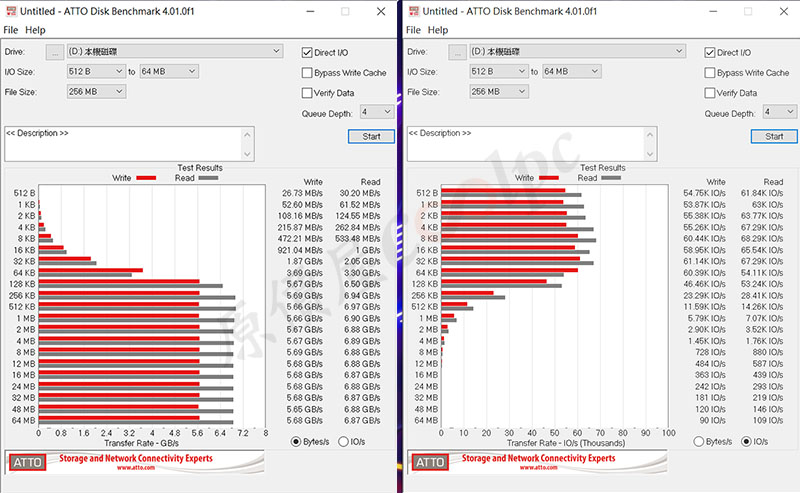Click 109 IO/s read value
This screenshot has width=800, height=493.
(x=768, y=421)
